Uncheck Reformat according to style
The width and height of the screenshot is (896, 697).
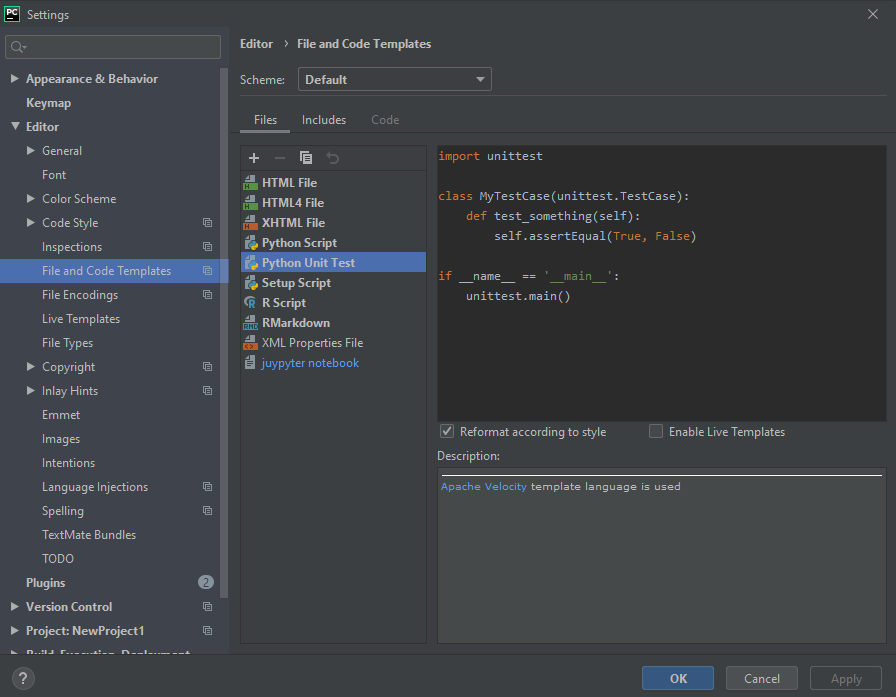point(447,431)
